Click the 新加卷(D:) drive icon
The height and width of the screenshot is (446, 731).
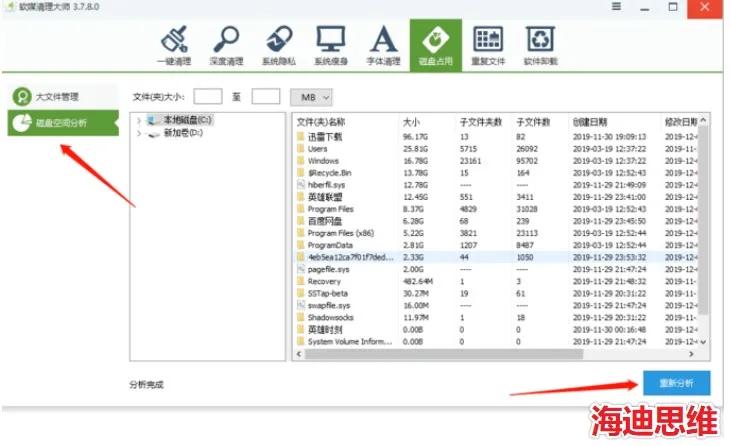coord(153,134)
